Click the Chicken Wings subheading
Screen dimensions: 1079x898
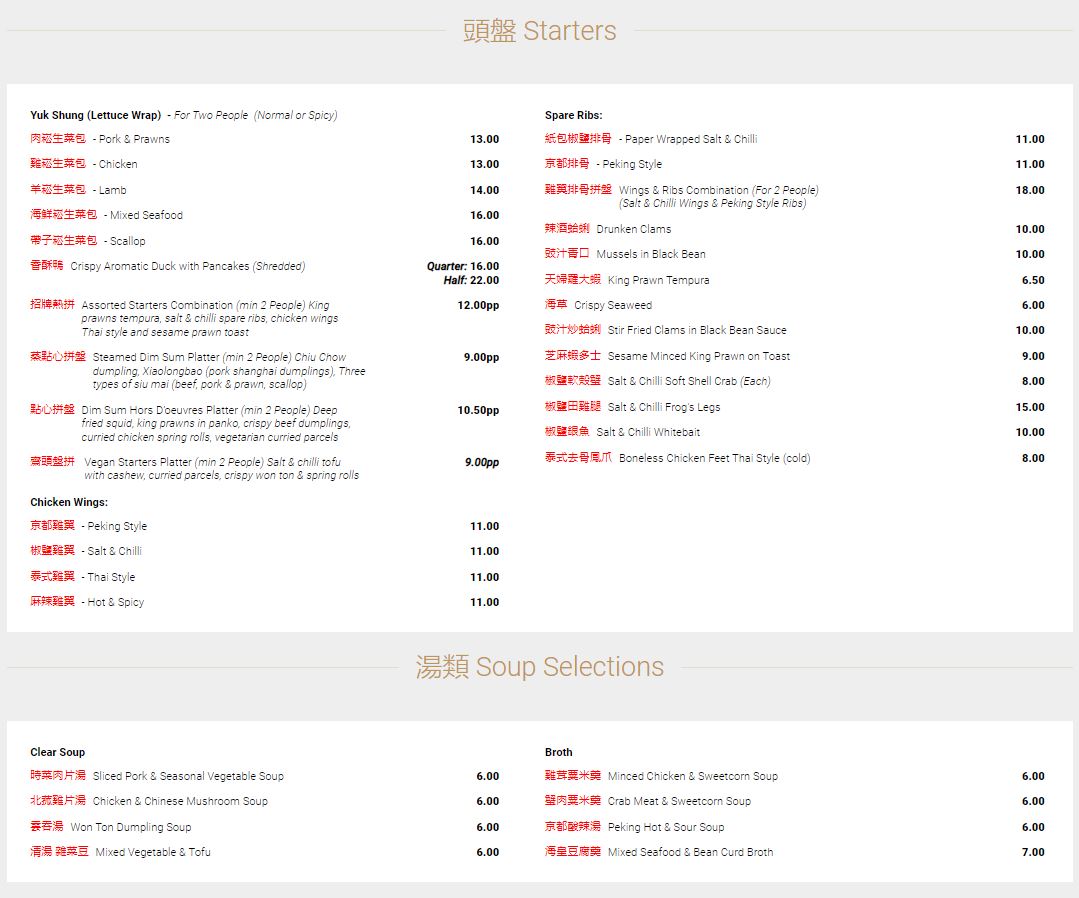69,502
